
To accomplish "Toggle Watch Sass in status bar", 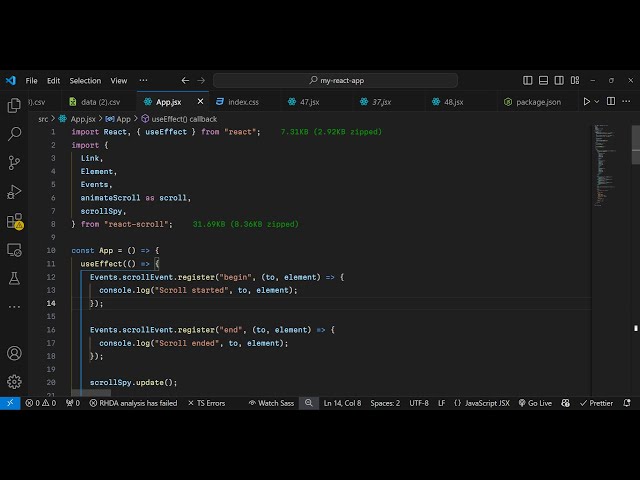I will 270,403.
